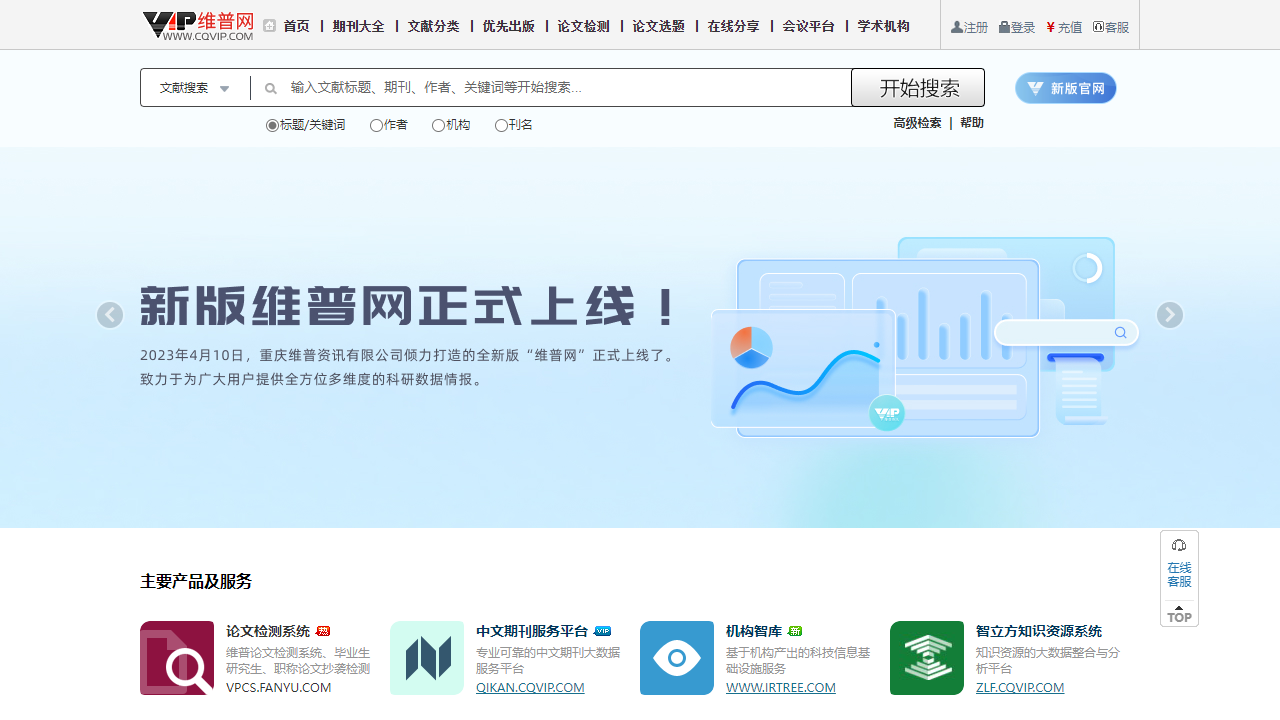Screen dimensions: 1280x720
Task: Go to next banner slide arrow
Action: pos(1170,315)
